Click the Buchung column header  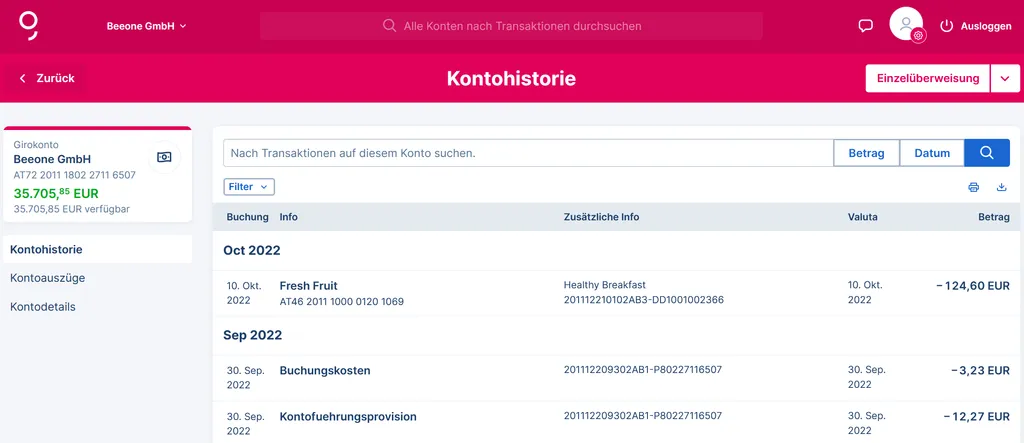pyautogui.click(x=248, y=217)
